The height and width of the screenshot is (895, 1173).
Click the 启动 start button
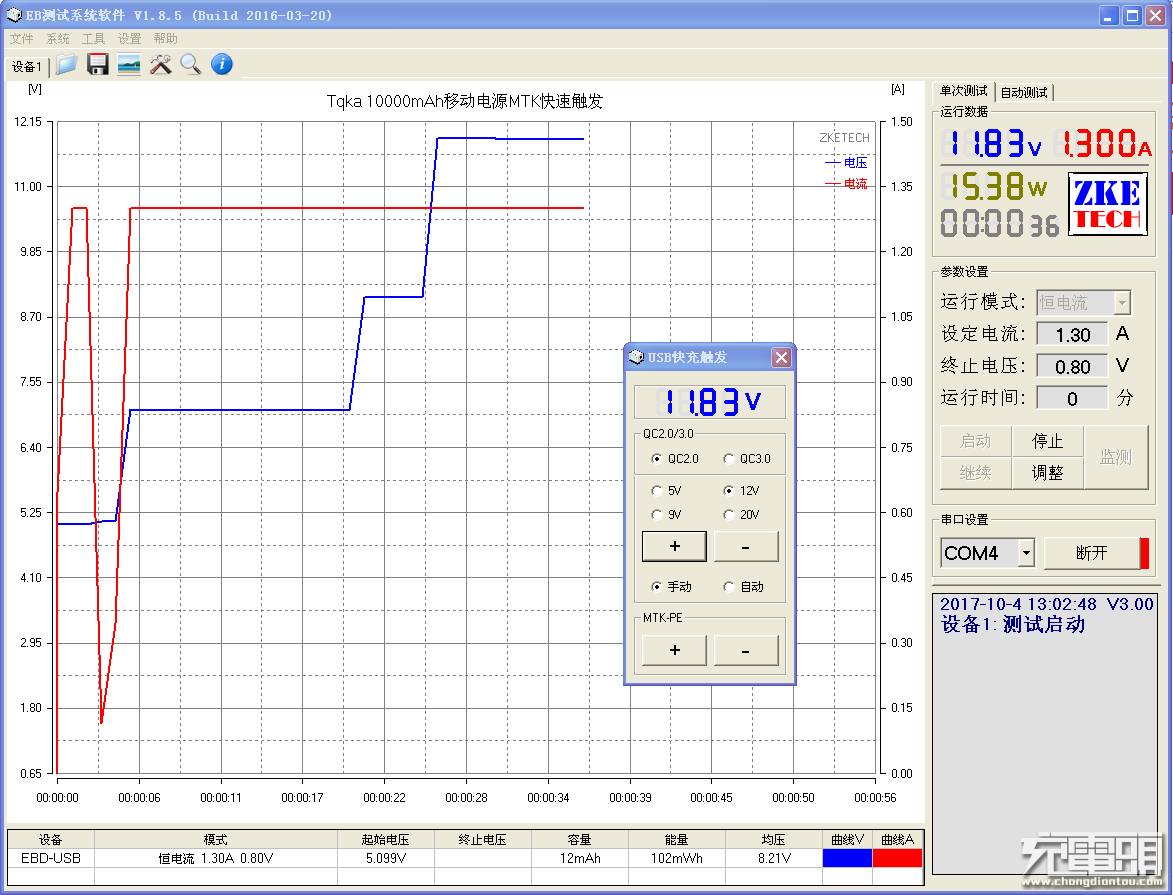click(976, 442)
